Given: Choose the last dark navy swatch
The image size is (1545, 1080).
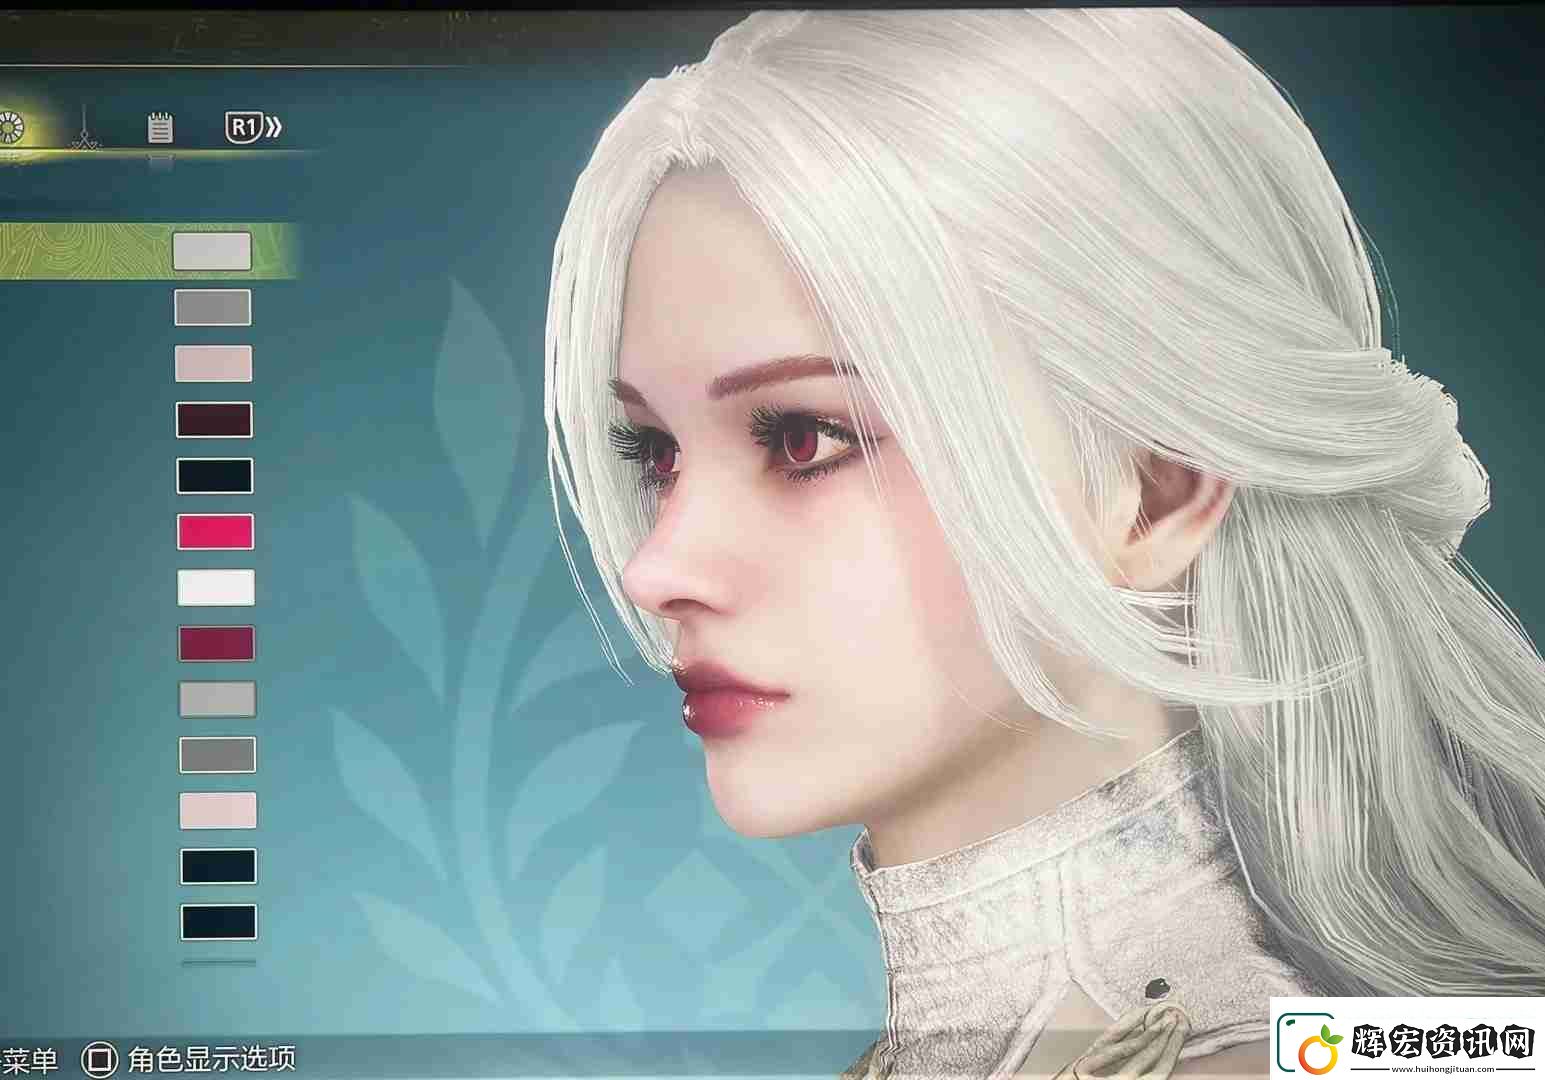Looking at the screenshot, I should 219,922.
